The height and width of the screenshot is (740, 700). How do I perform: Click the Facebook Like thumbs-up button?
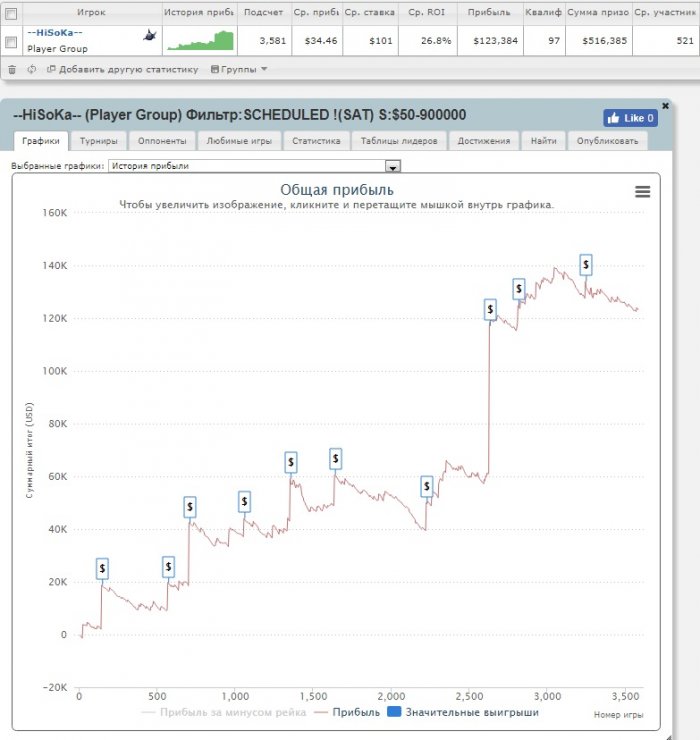(x=630, y=118)
